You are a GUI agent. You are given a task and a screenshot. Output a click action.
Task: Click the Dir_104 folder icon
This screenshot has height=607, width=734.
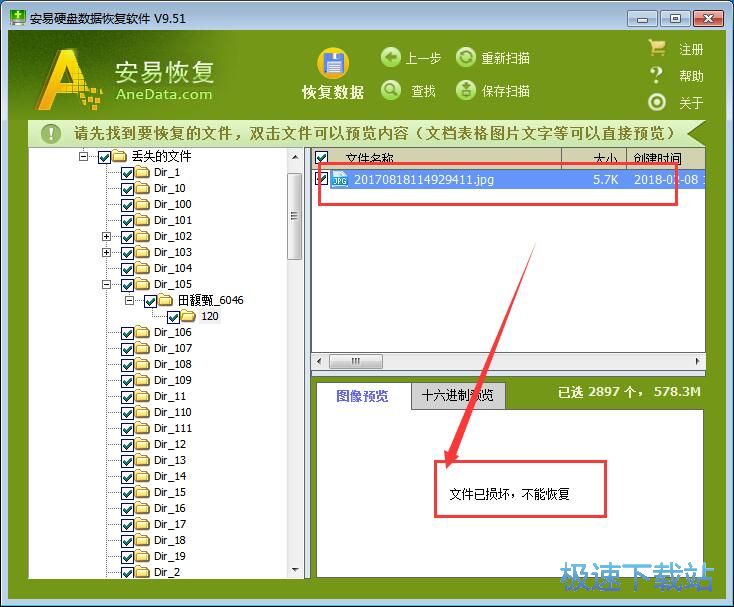[142, 269]
